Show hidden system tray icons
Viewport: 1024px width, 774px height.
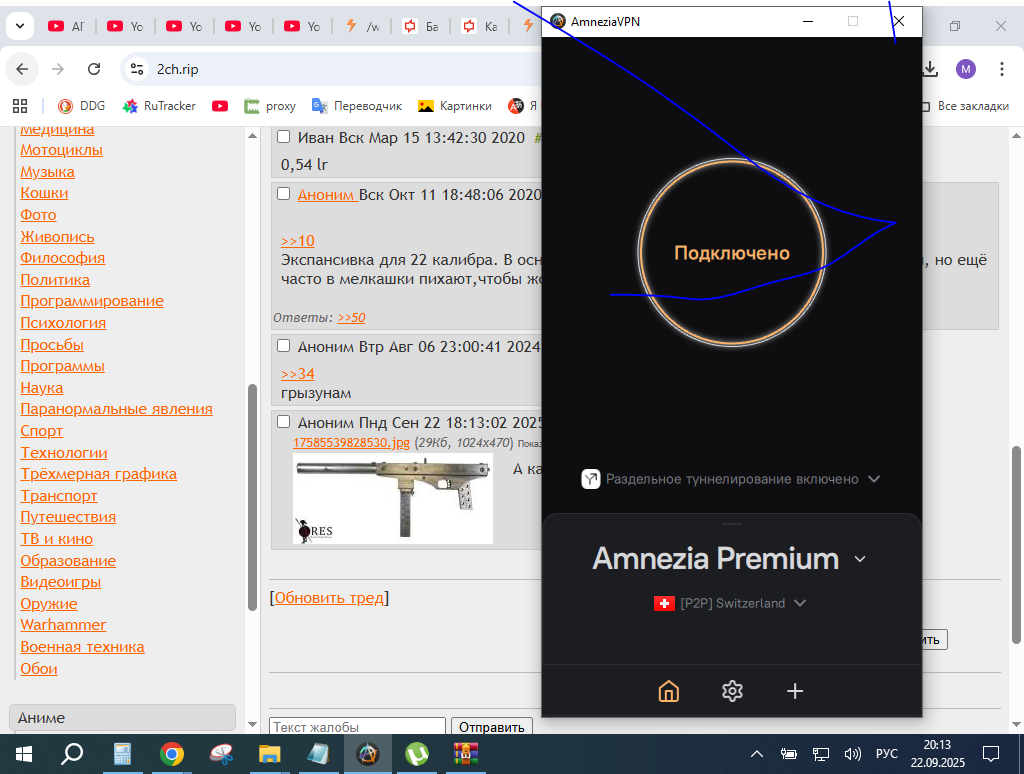coord(757,754)
